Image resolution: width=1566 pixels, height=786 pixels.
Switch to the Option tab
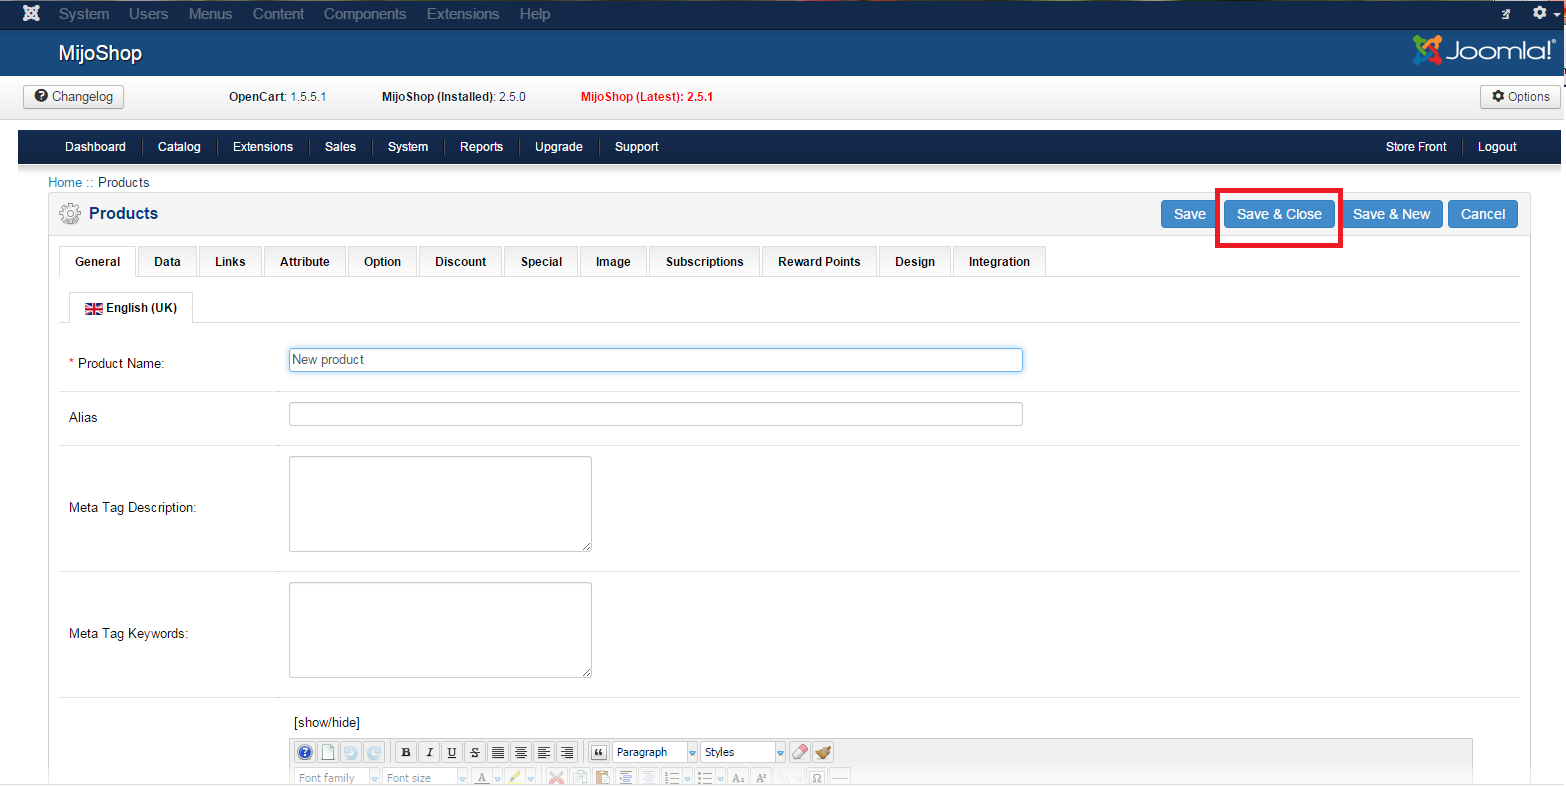tap(382, 261)
